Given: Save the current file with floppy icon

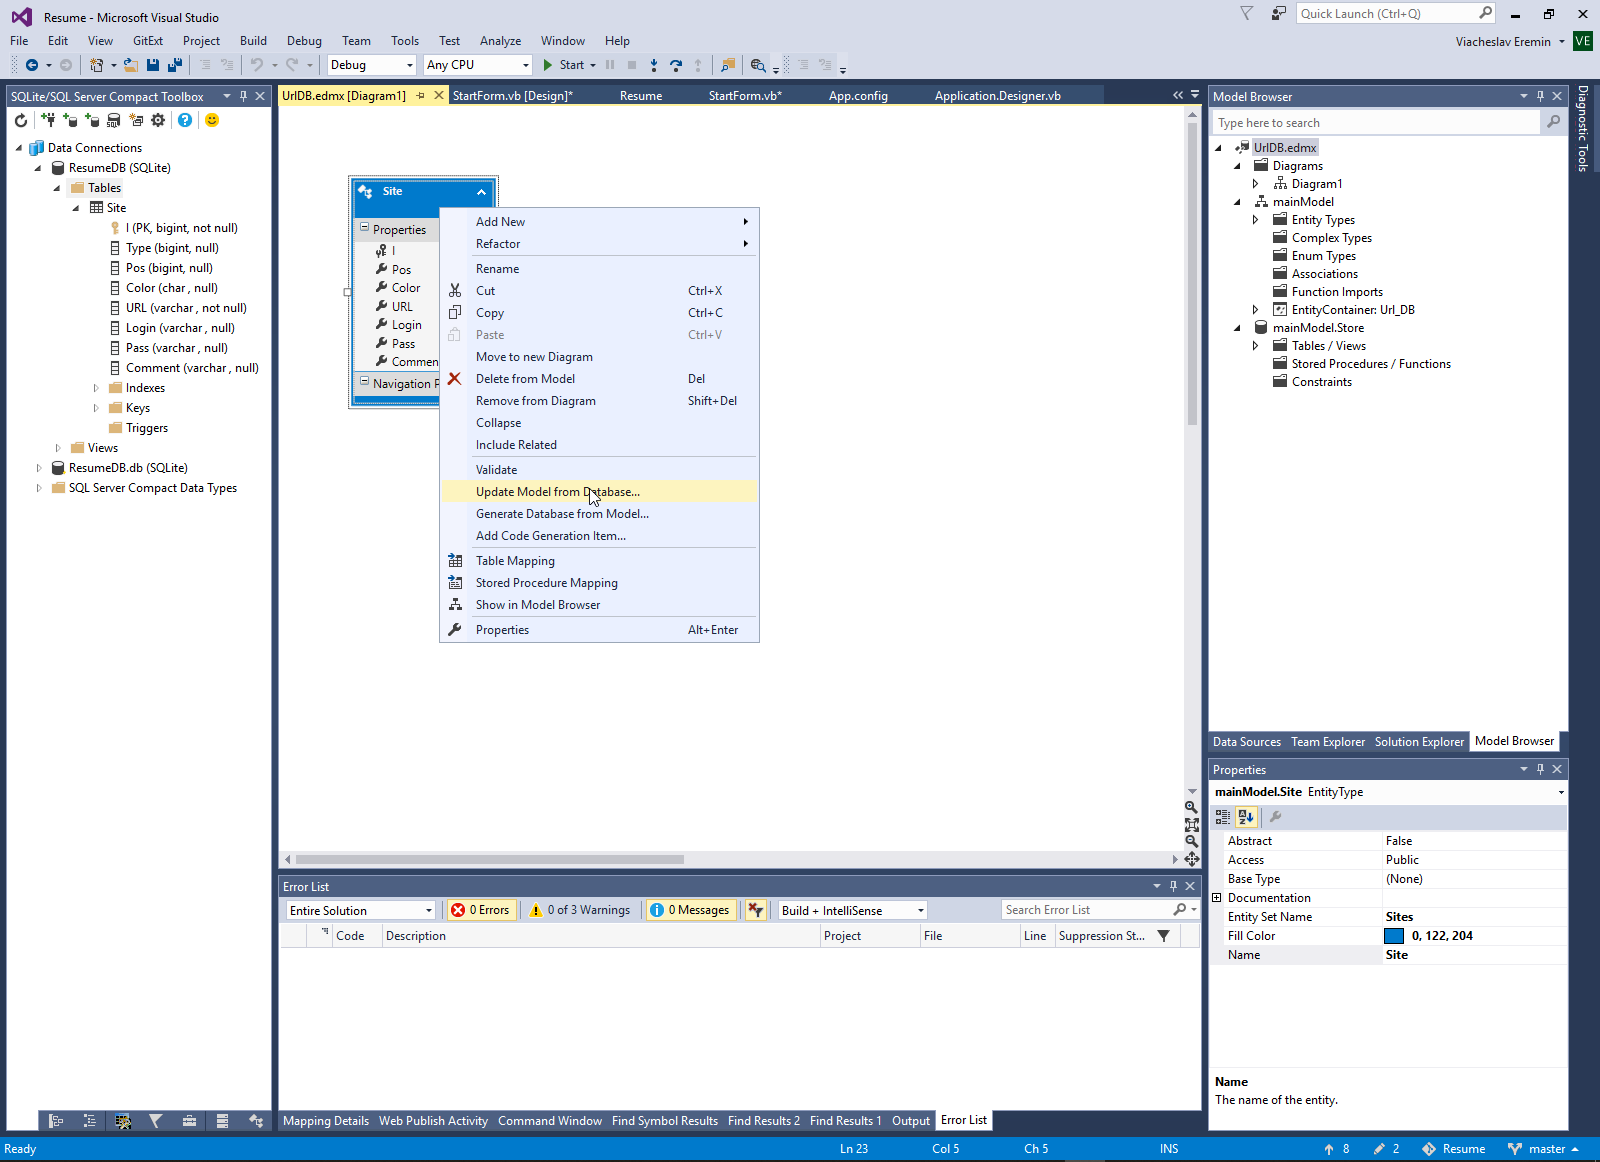Looking at the screenshot, I should [153, 65].
